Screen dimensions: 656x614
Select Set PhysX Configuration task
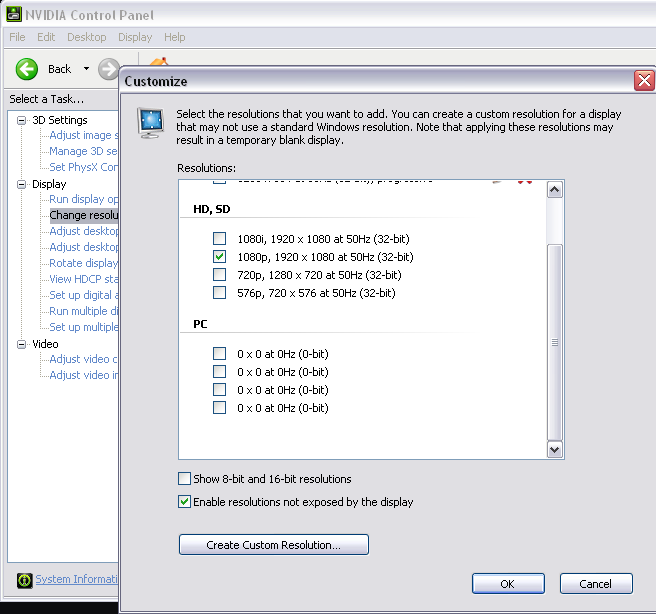click(84, 167)
